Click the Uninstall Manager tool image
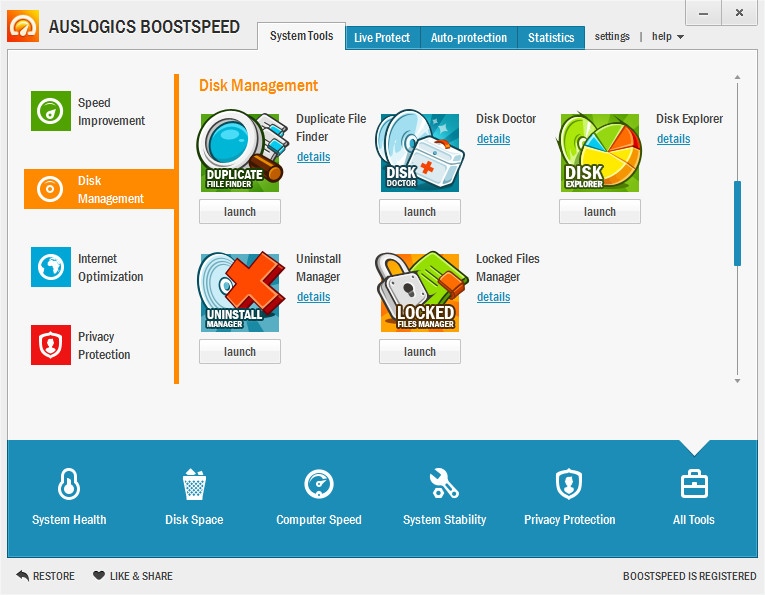The height and width of the screenshot is (595, 765). tap(241, 292)
